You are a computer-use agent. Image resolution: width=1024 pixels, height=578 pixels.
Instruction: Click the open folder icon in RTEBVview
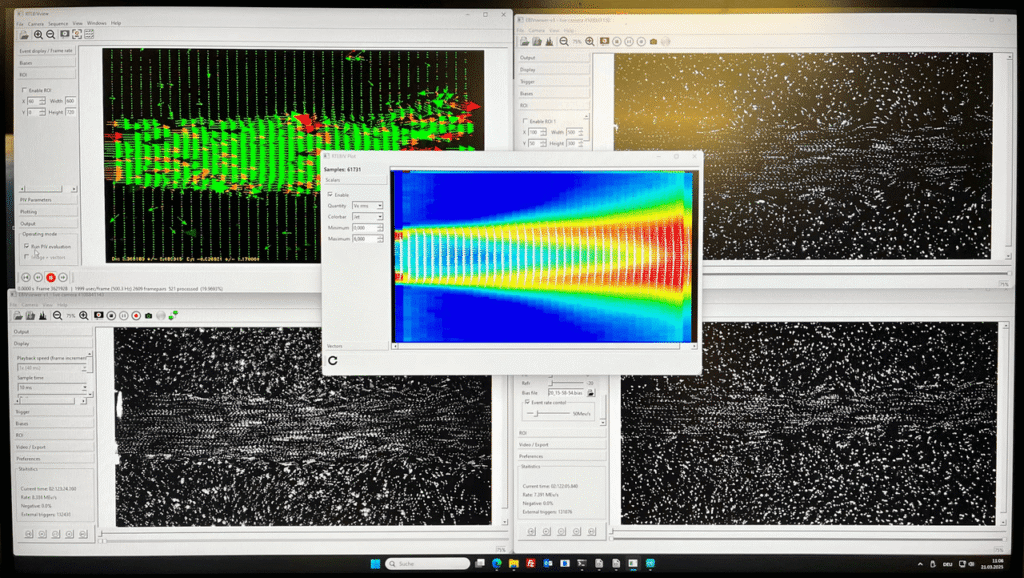coord(22,34)
